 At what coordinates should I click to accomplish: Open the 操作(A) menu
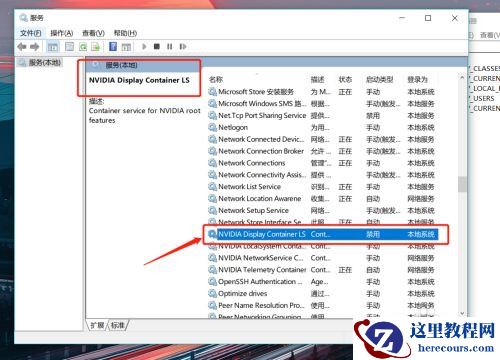click(x=62, y=33)
